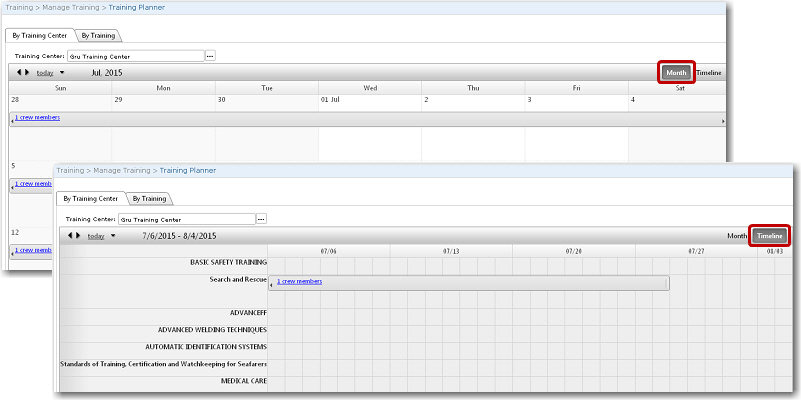Open dropdown arrow next to today in timeline view
Screen dimensions: 801x400
click(113, 236)
